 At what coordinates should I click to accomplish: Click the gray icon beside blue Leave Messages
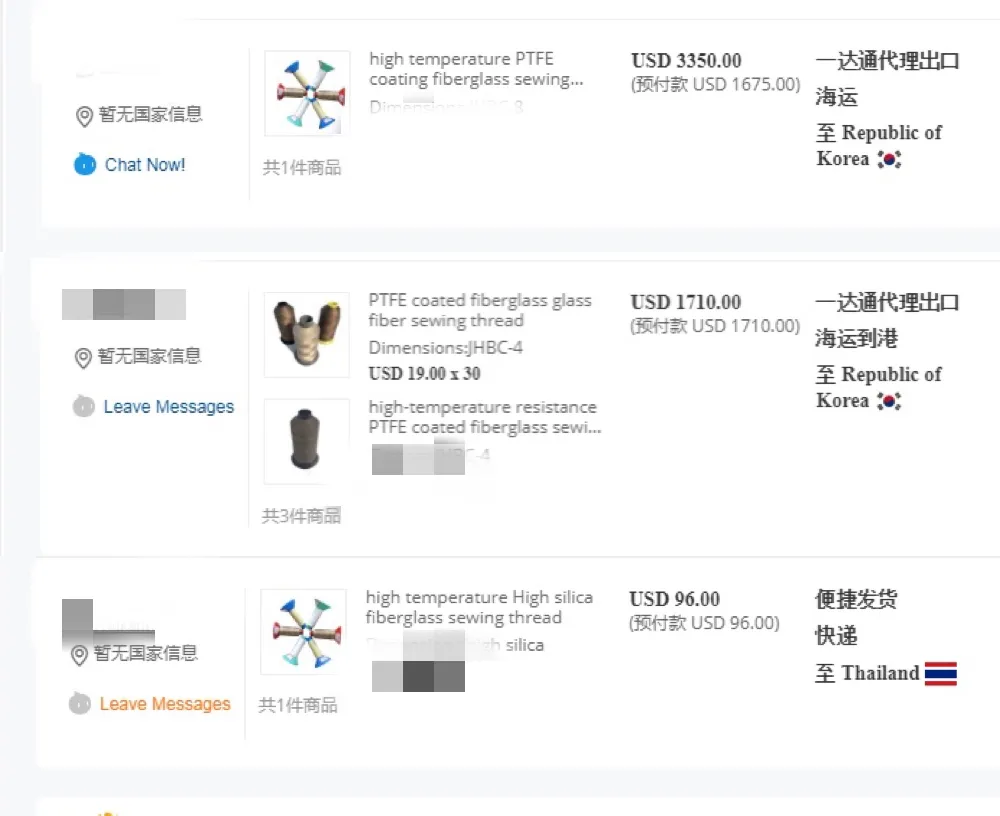click(84, 406)
